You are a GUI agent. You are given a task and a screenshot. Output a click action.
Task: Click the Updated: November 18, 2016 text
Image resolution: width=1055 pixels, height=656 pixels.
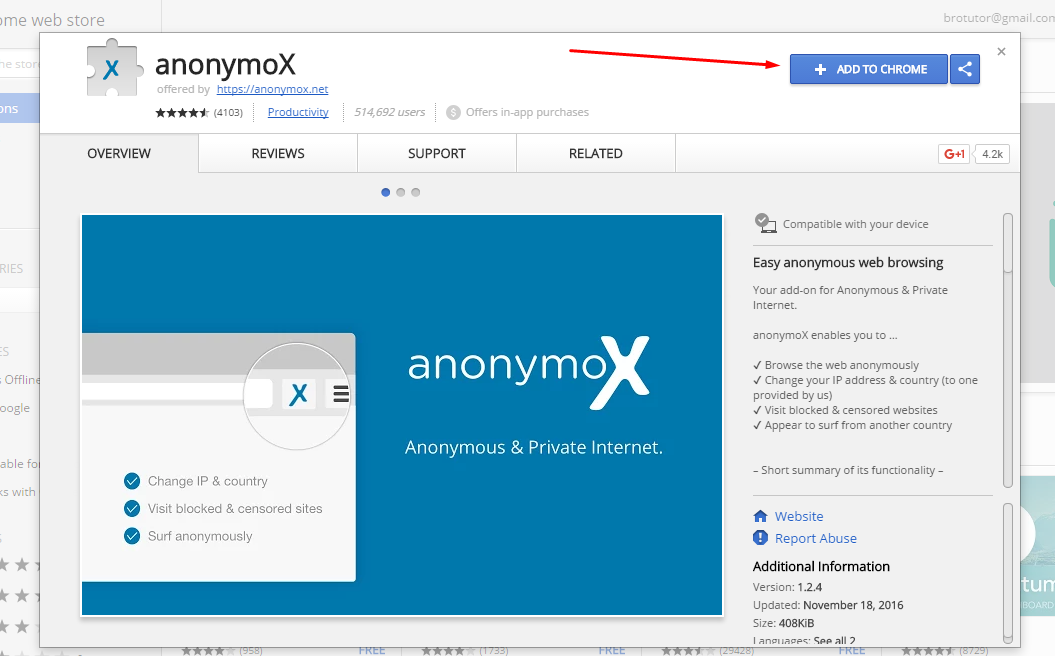828,605
